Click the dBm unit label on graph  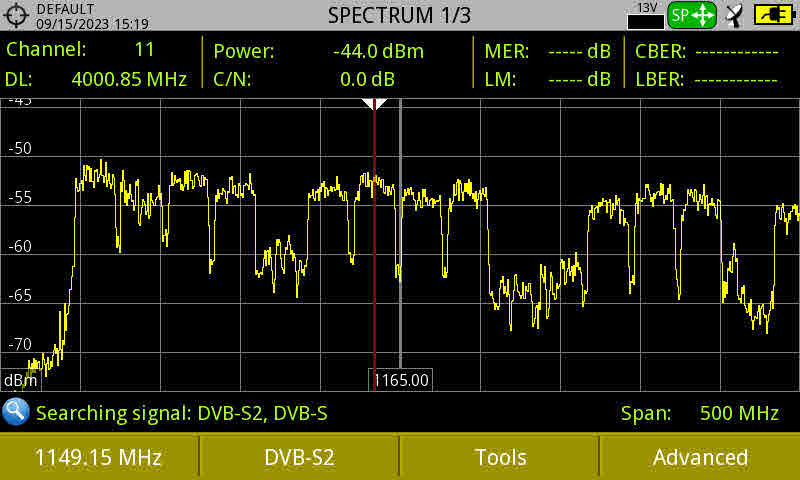(20, 381)
